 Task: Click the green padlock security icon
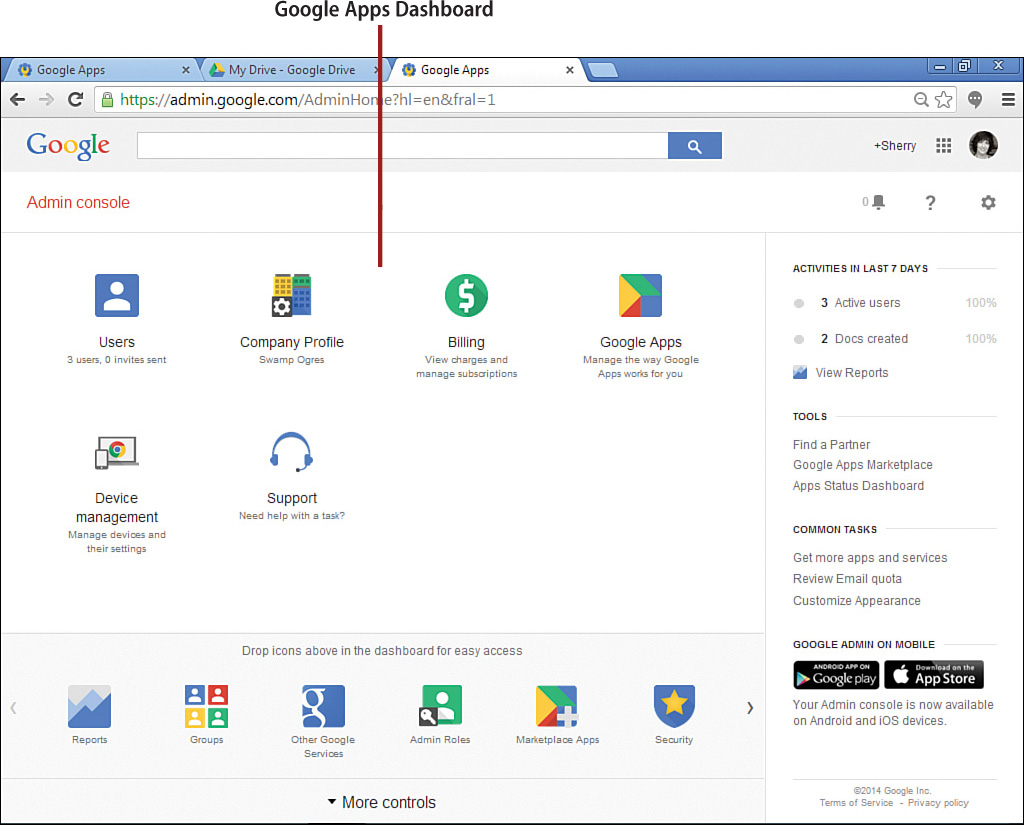[x=107, y=99]
